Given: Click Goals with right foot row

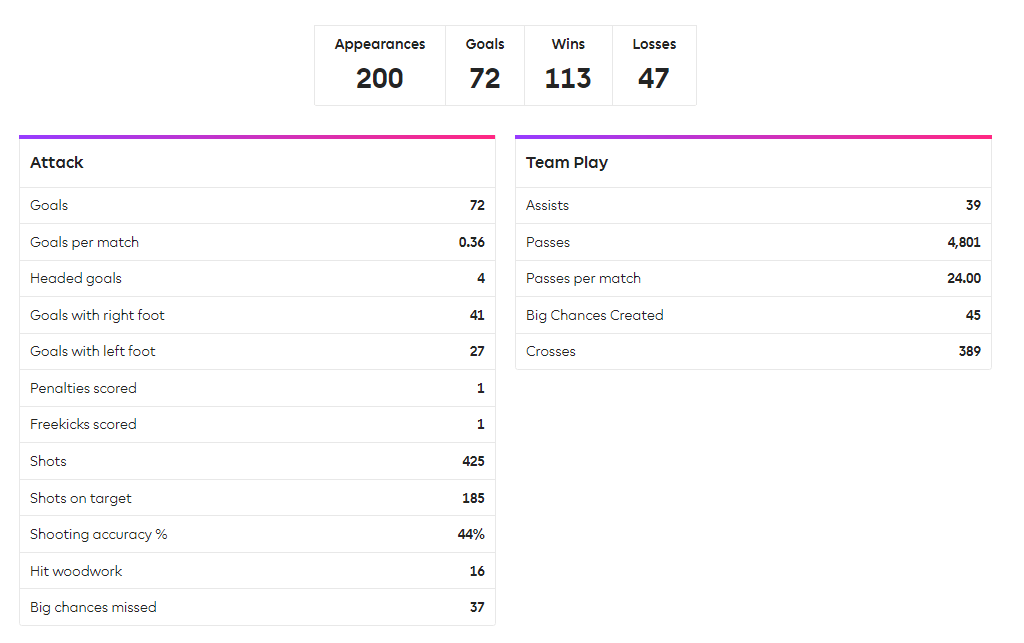Looking at the screenshot, I should (257, 315).
